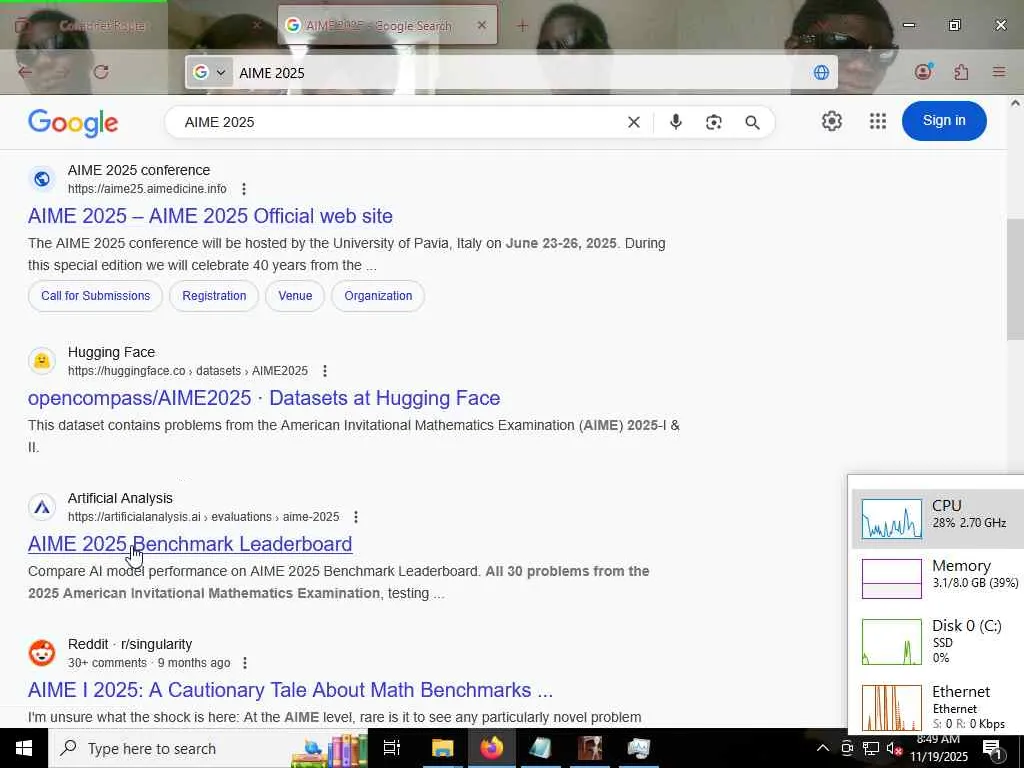Open more options for Artificial Analysis result
The width and height of the screenshot is (1024, 768).
[x=356, y=517]
